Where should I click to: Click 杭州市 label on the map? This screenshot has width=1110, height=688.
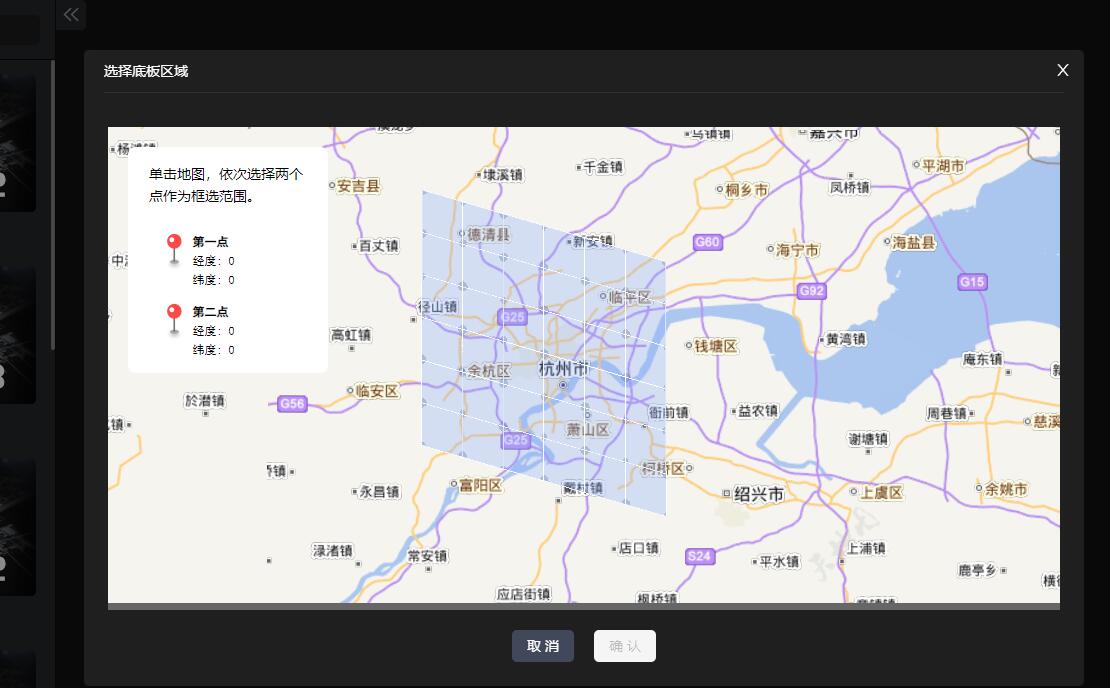563,369
